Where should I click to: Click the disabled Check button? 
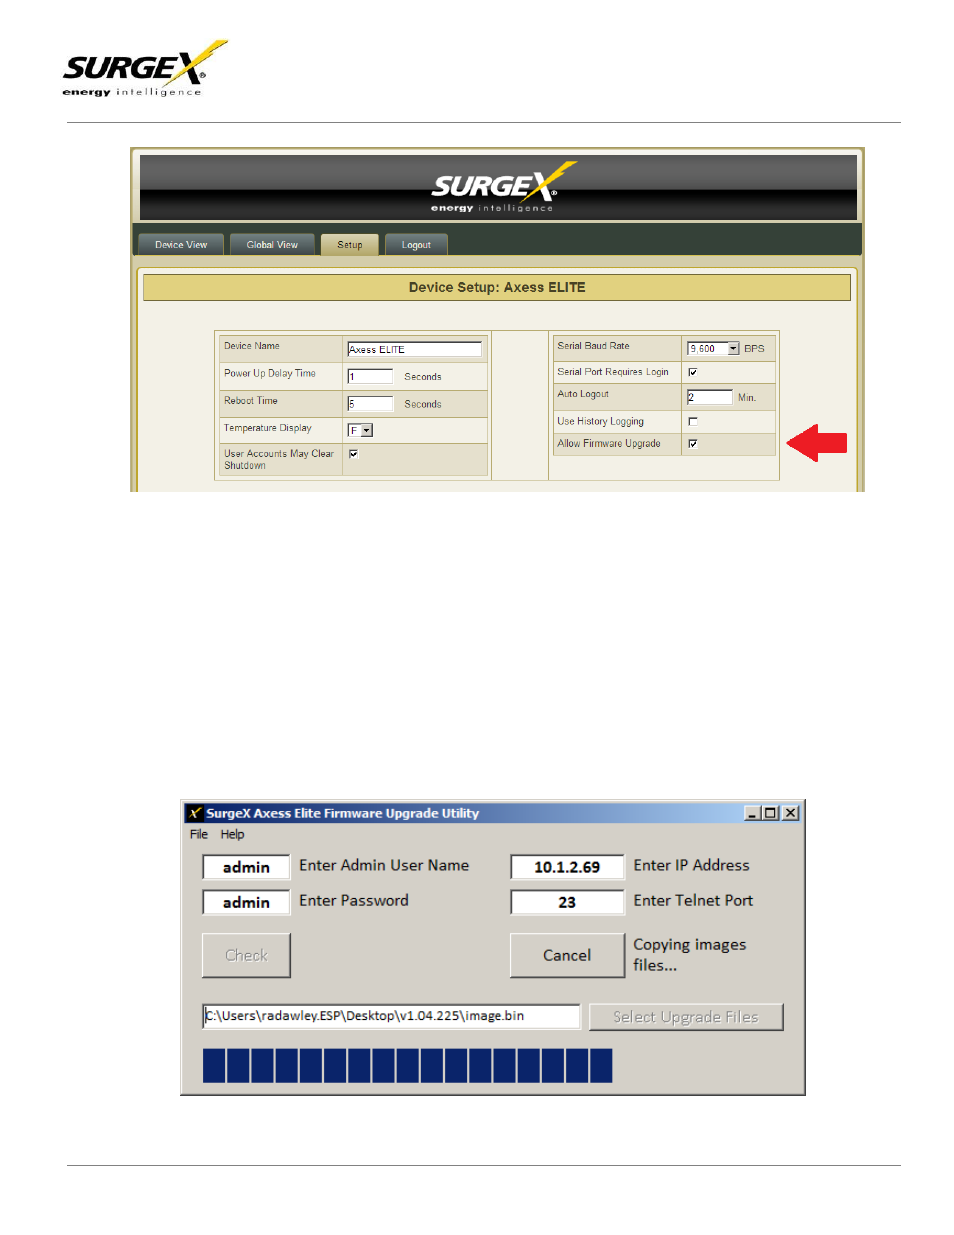pos(246,955)
